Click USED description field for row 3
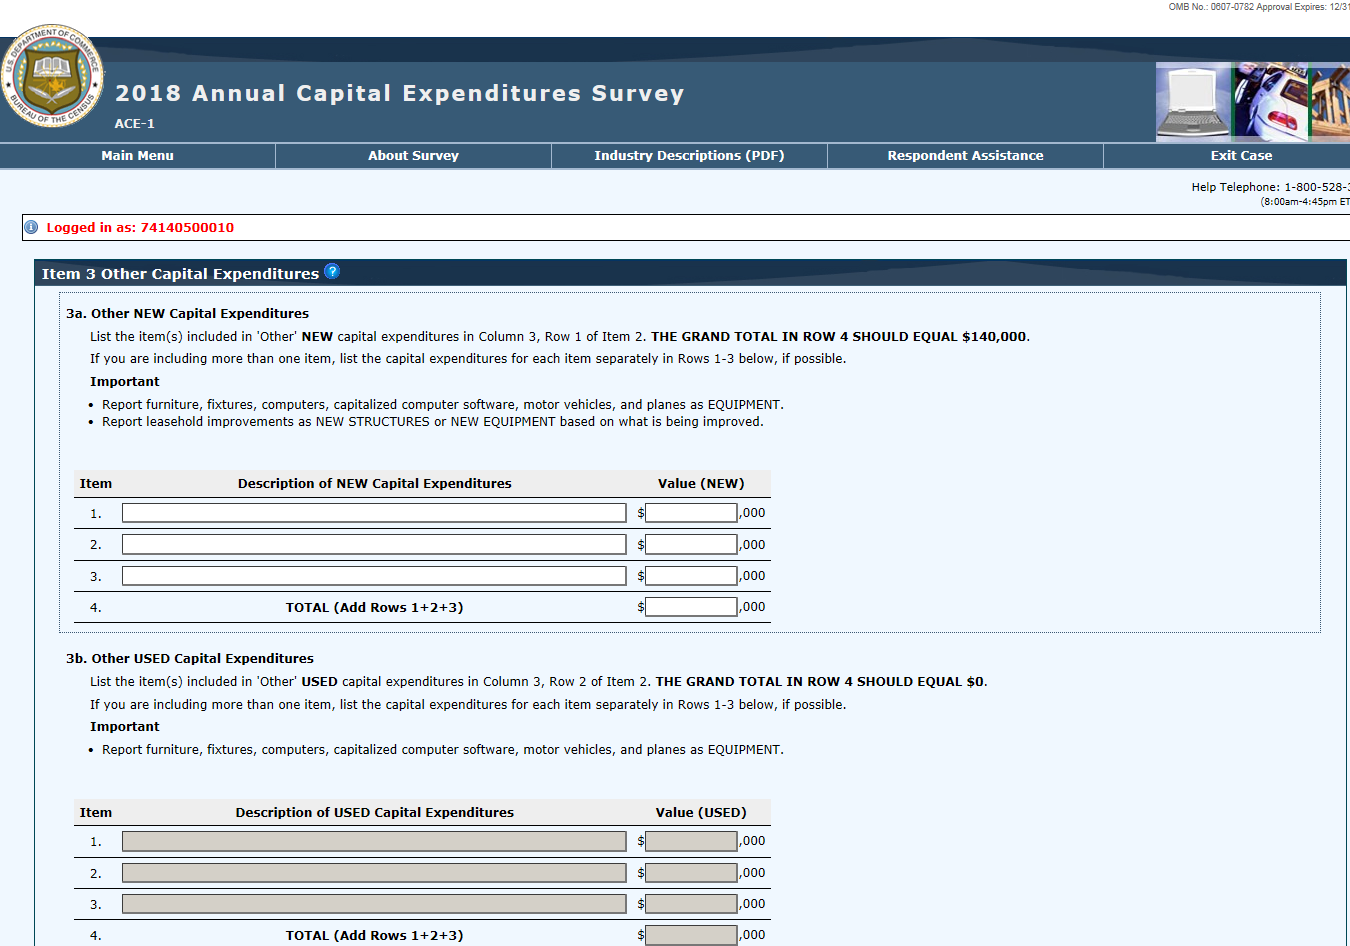Image resolution: width=1350 pixels, height=946 pixels. pyautogui.click(x=374, y=904)
